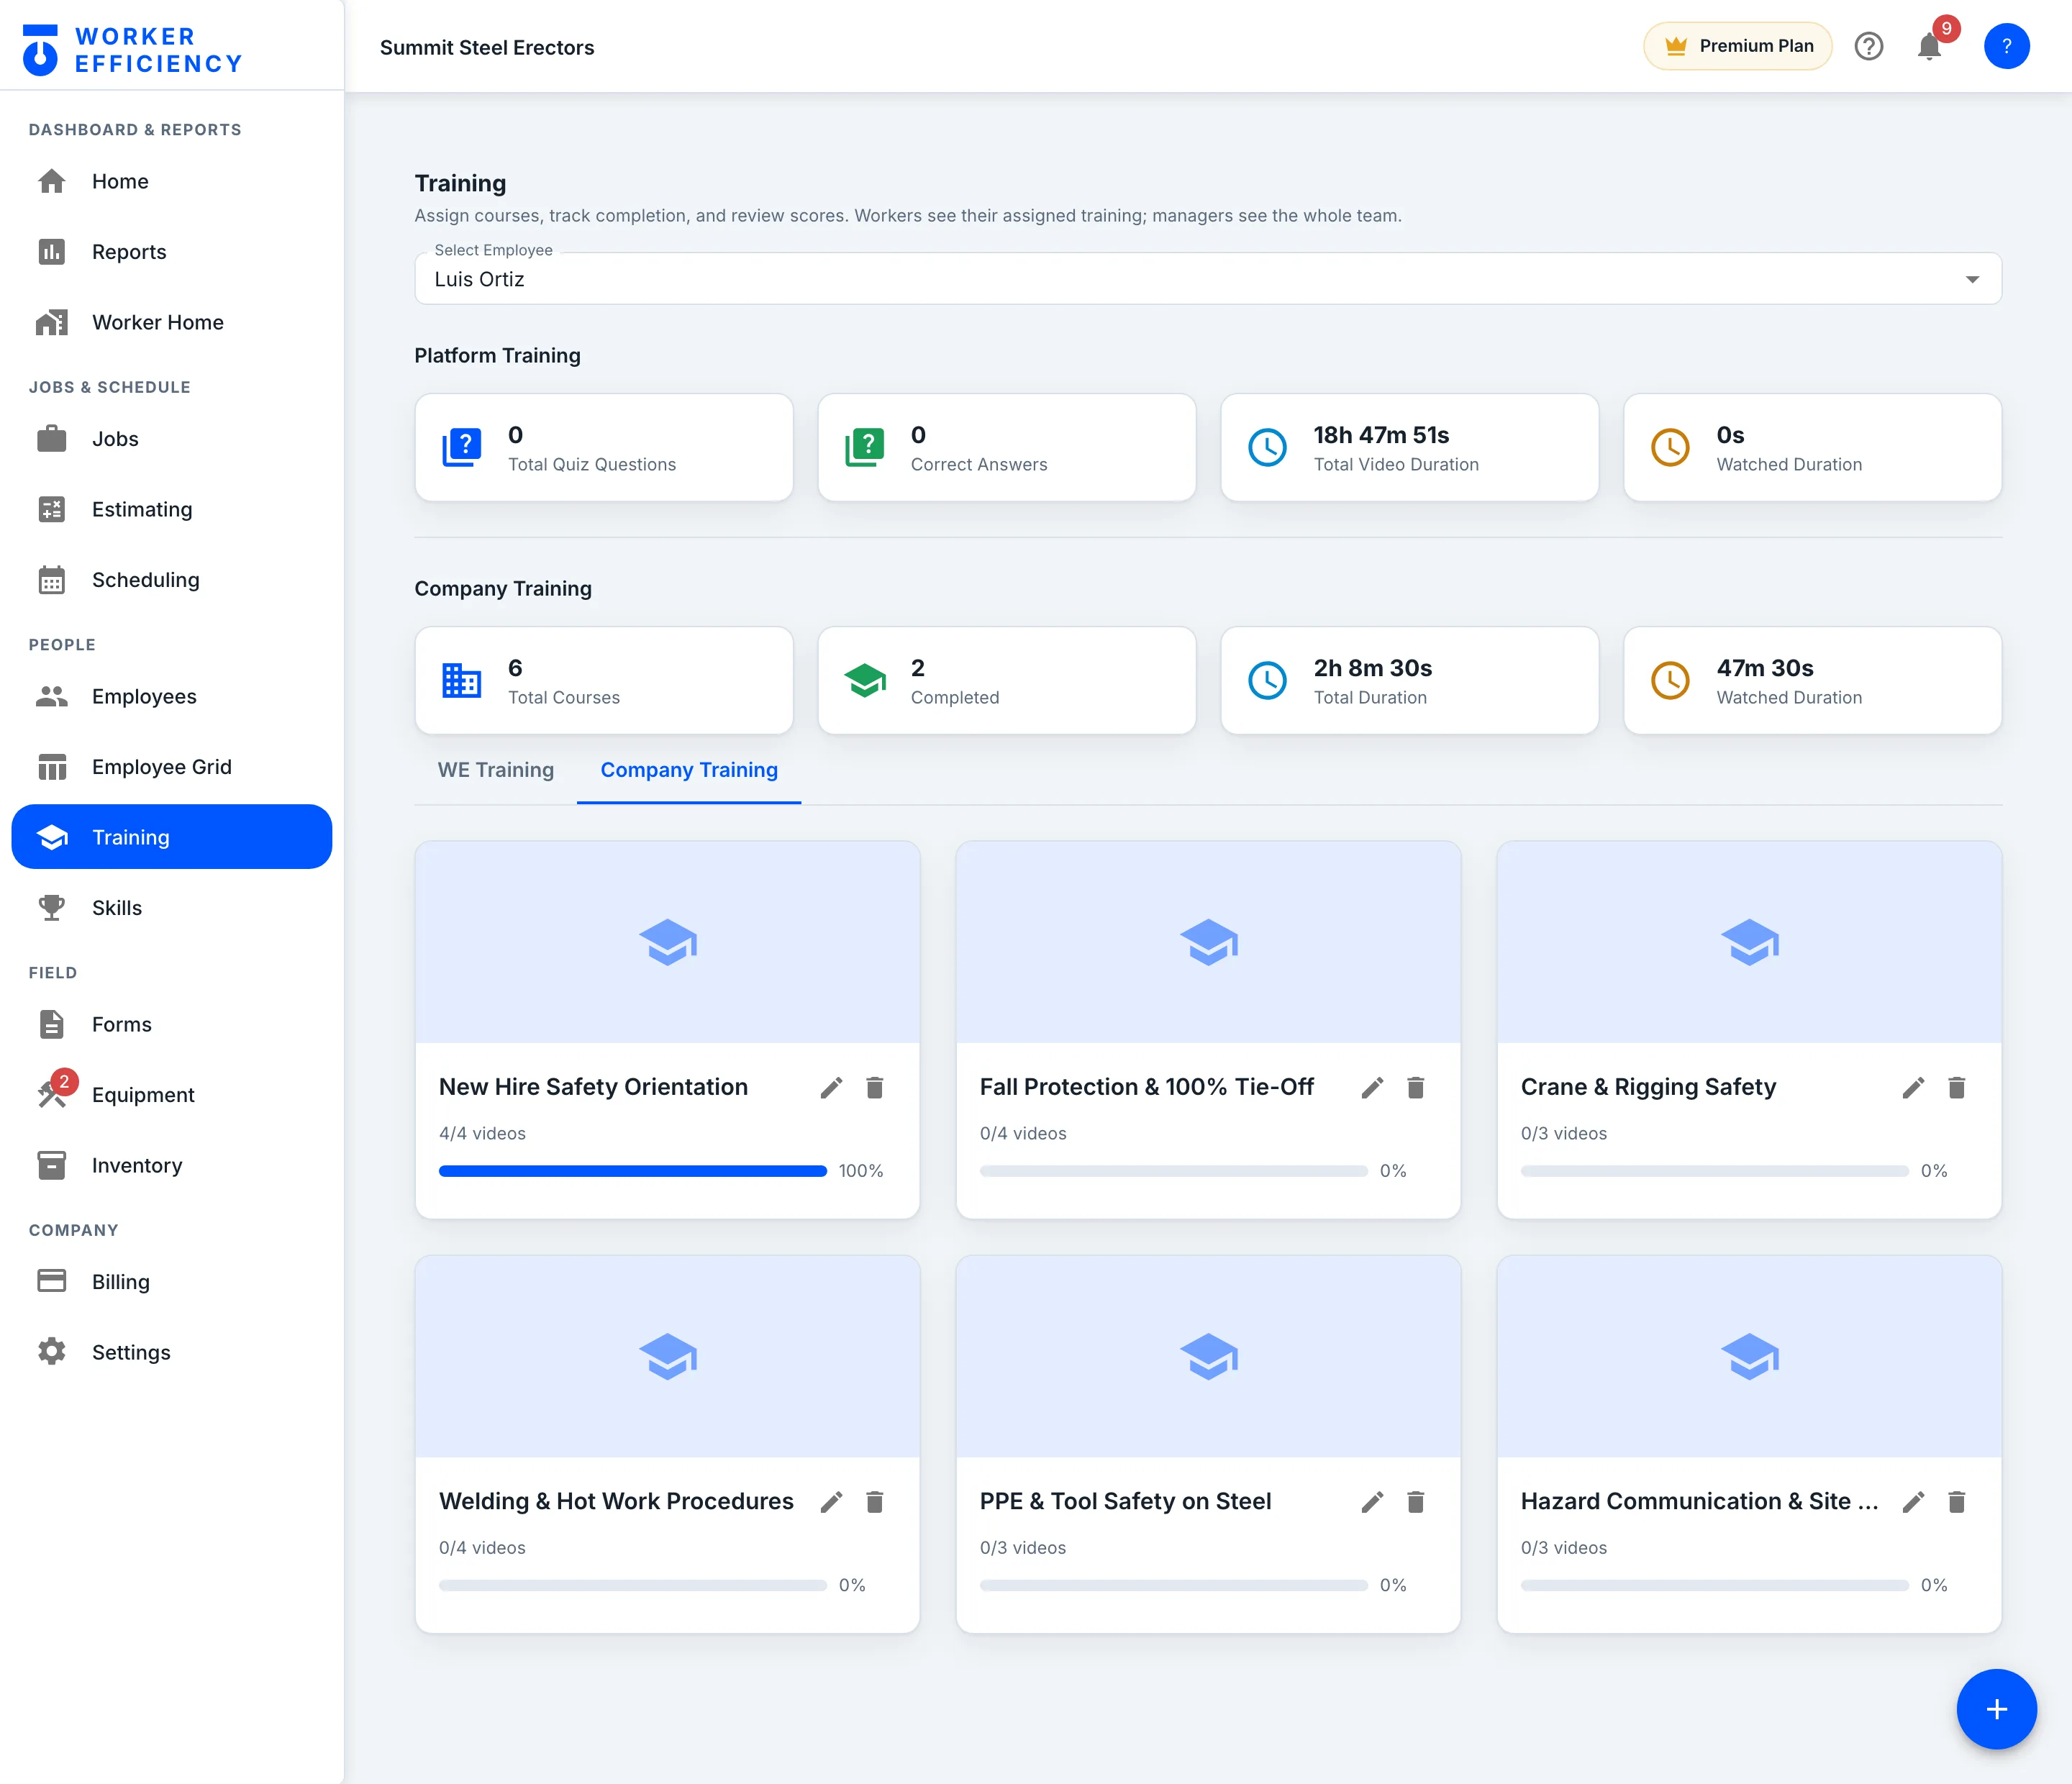The image size is (2072, 1784).
Task: Open Employee Grid
Action: (x=171, y=767)
